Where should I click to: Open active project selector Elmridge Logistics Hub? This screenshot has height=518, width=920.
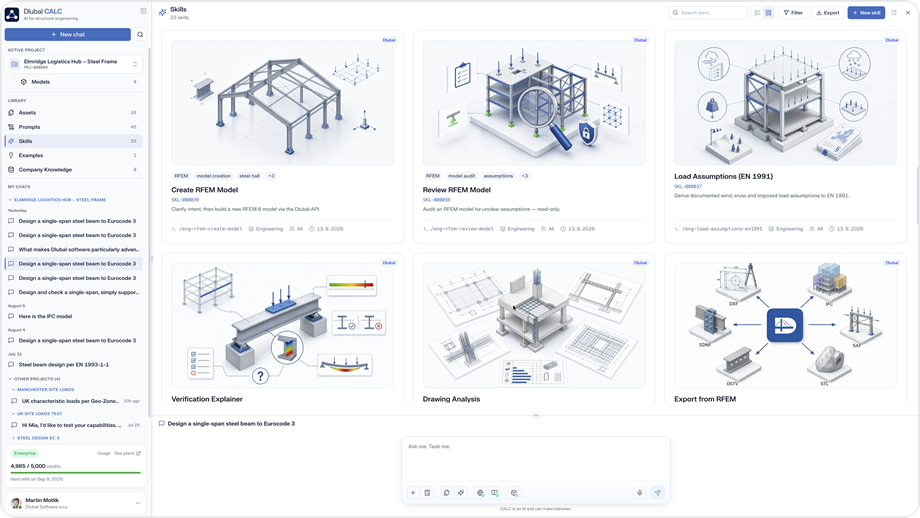tap(73, 64)
